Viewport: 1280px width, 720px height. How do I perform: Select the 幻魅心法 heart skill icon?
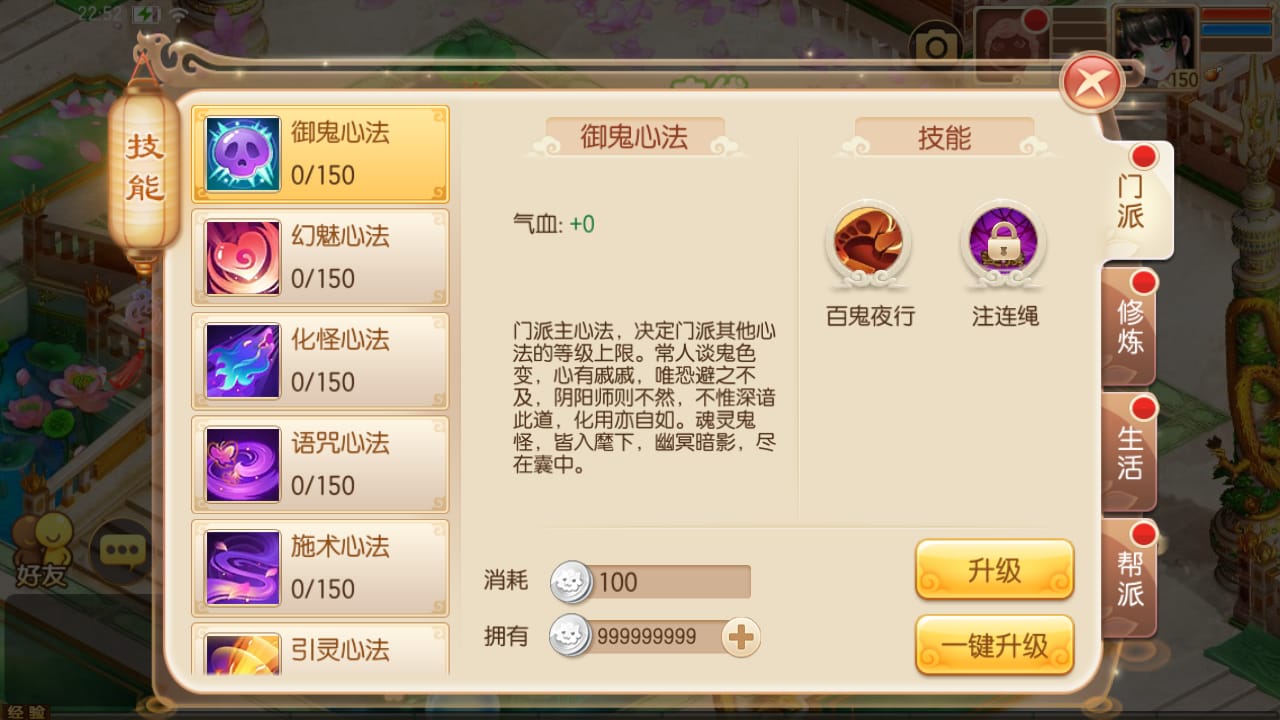pyautogui.click(x=243, y=258)
